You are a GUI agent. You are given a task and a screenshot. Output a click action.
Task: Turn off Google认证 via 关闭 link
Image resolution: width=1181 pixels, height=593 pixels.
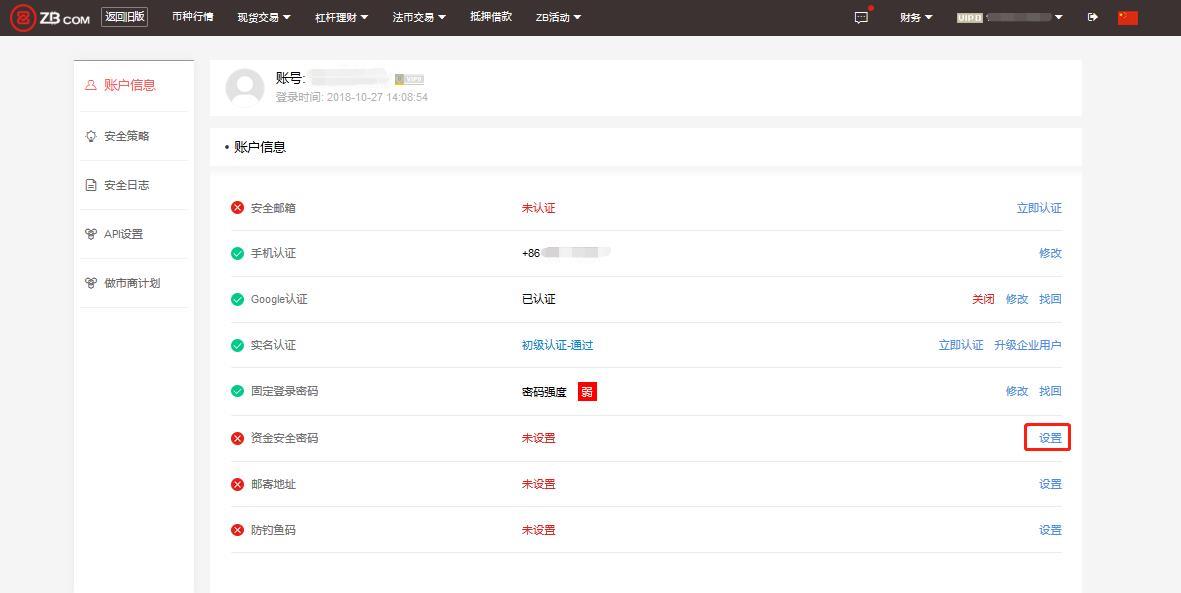pos(983,299)
